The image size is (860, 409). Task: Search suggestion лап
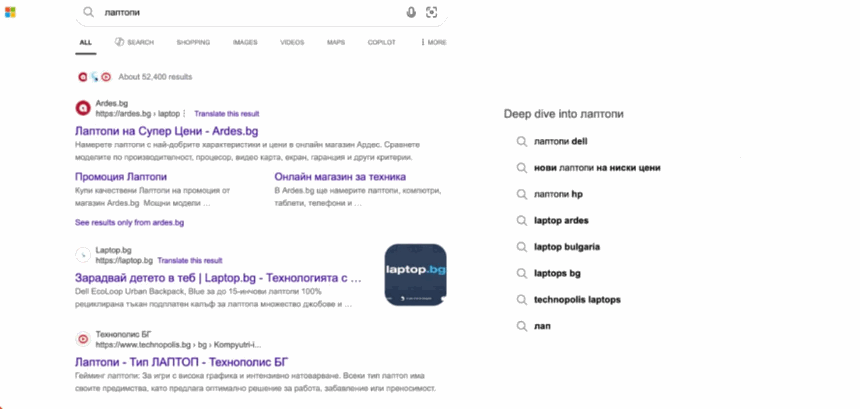point(542,326)
